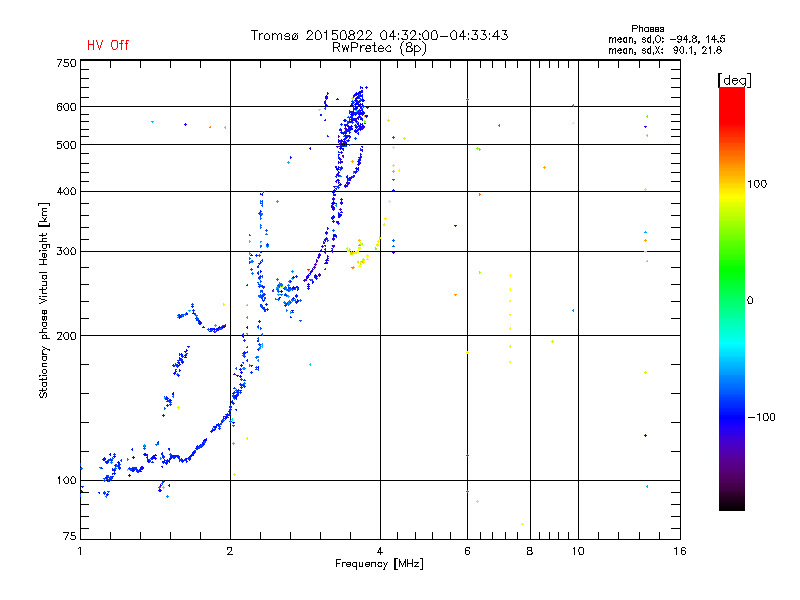Click the colorbar tick label "0"

tap(749, 300)
